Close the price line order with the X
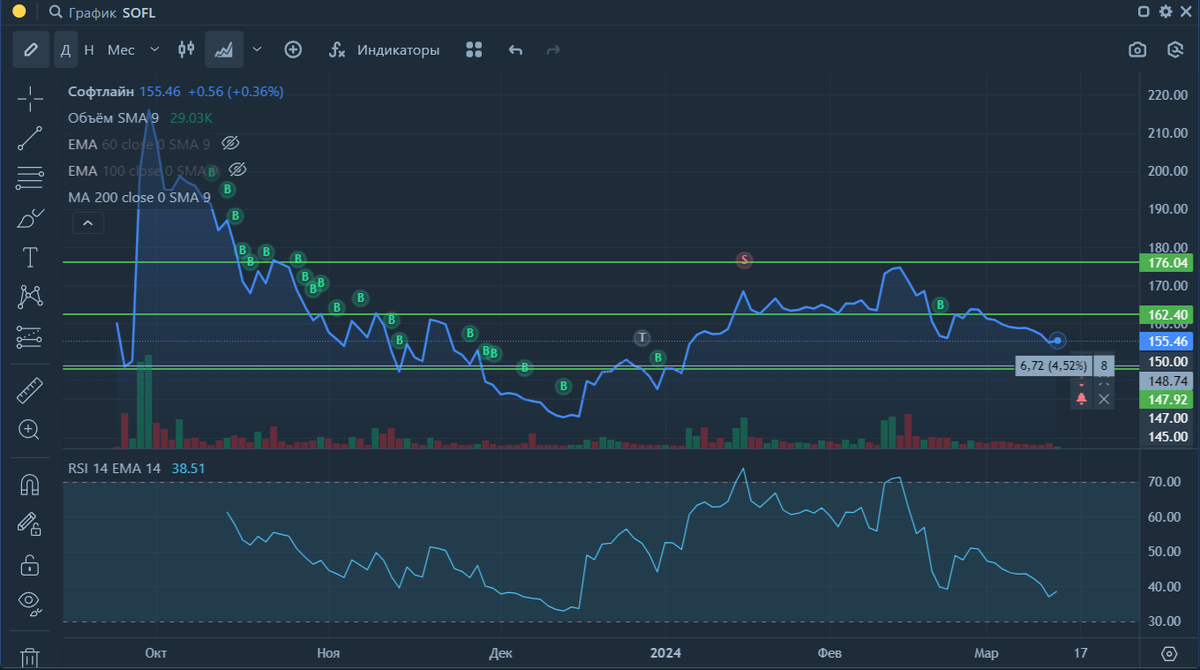This screenshot has width=1200, height=670. point(1104,399)
